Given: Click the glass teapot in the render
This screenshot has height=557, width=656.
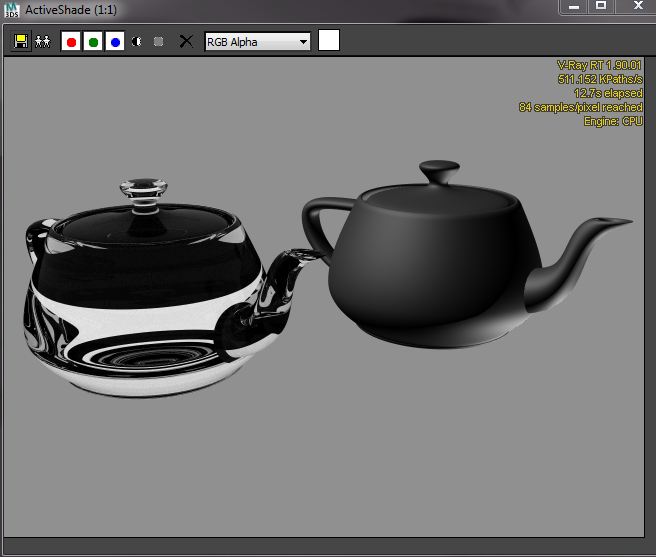Looking at the screenshot, I should tap(146, 289).
